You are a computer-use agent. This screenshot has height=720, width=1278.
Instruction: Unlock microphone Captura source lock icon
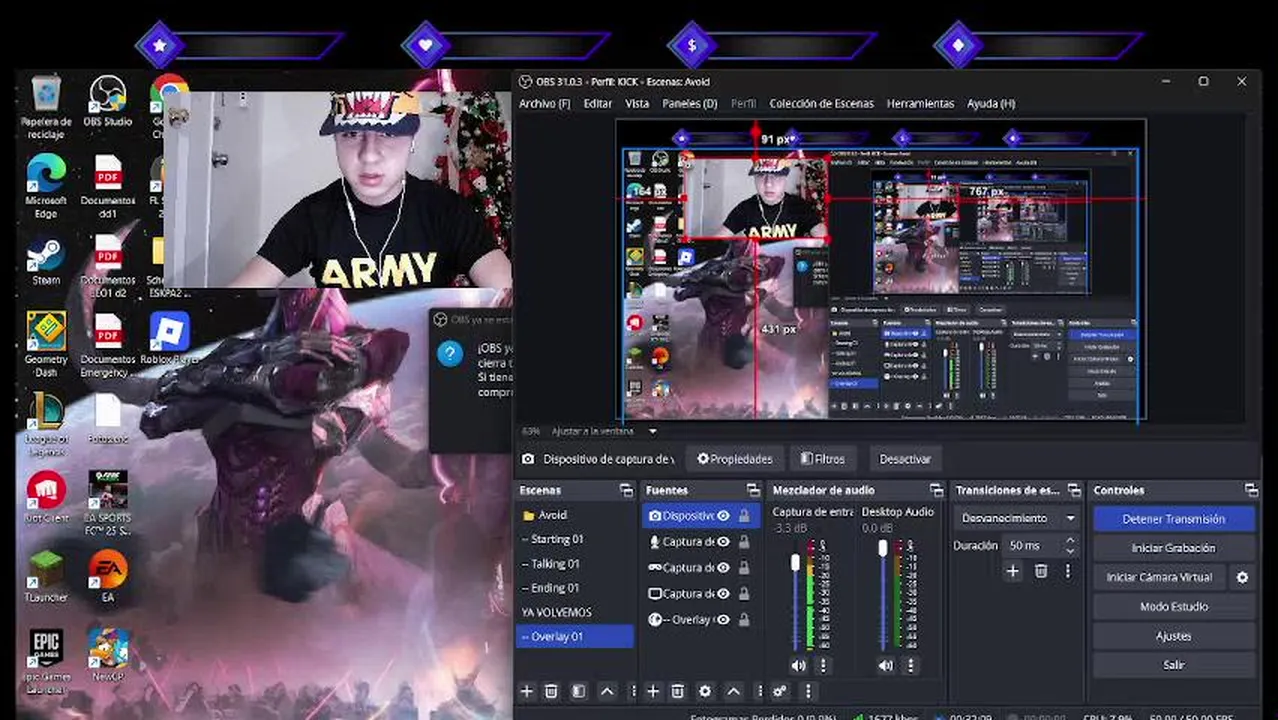(x=744, y=542)
